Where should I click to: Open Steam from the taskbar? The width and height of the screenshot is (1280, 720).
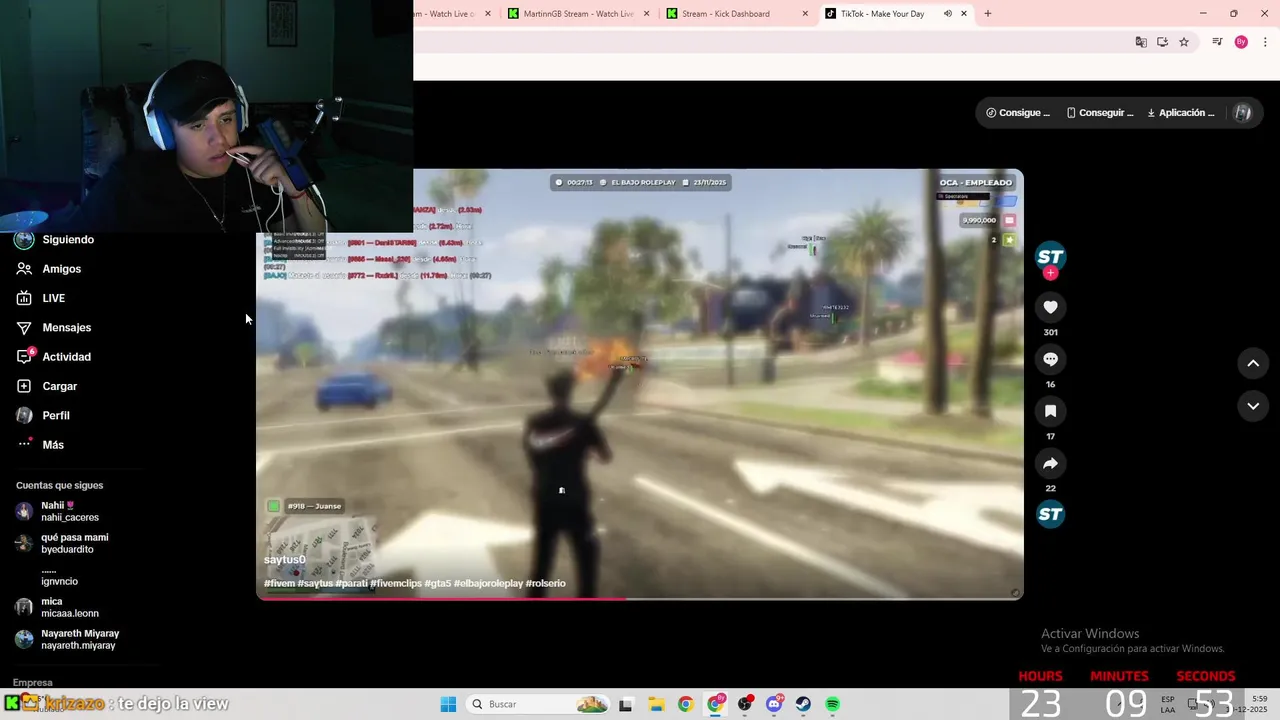(803, 705)
